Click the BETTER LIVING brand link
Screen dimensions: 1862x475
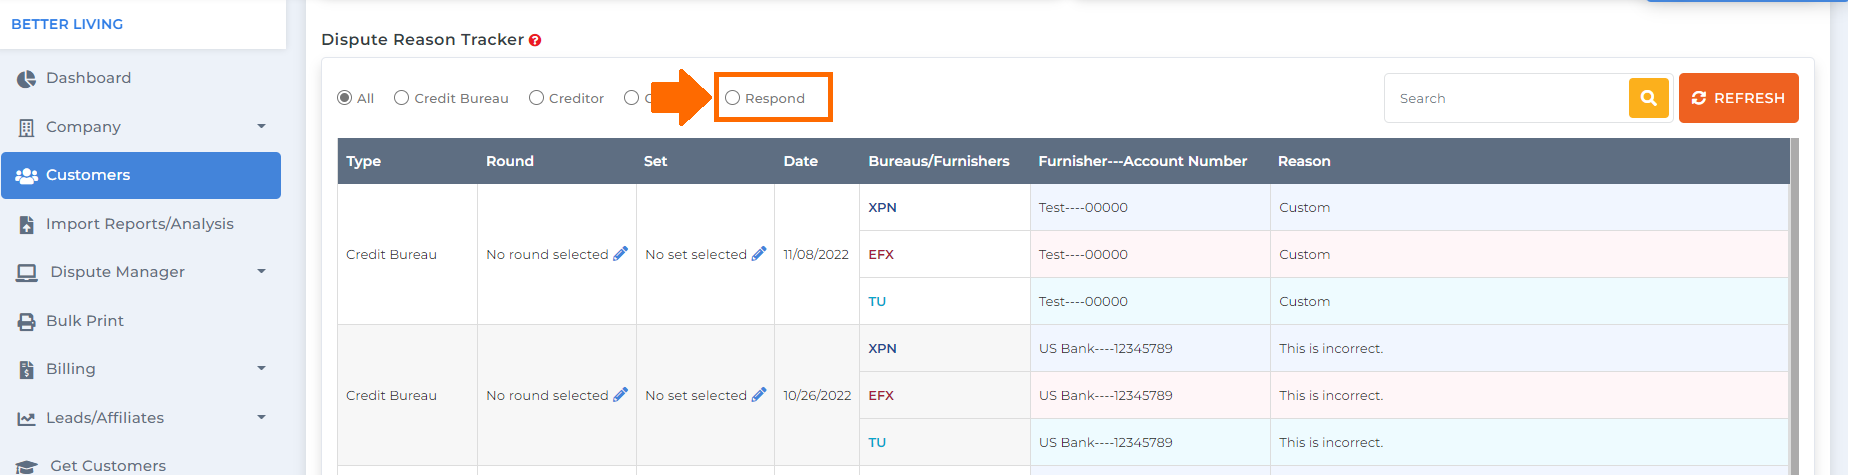click(x=67, y=24)
